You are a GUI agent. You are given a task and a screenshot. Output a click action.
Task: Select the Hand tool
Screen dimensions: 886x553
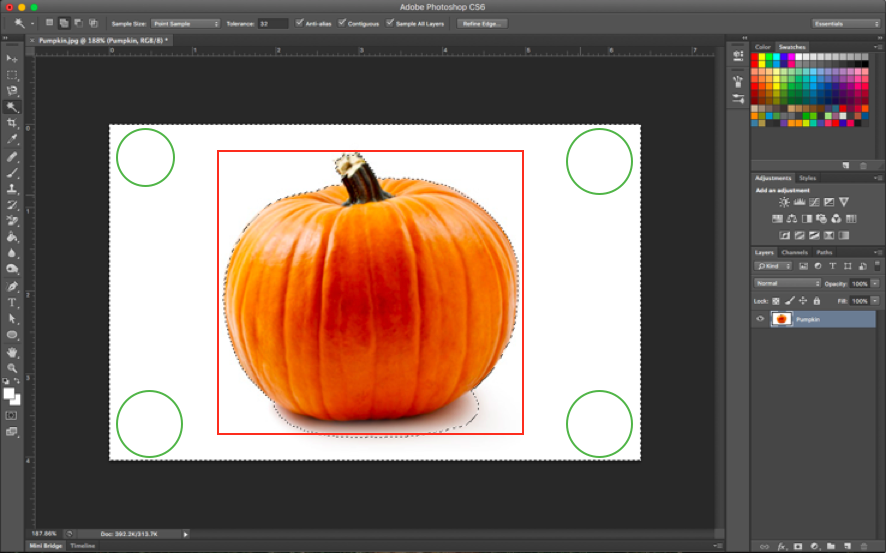(12, 352)
